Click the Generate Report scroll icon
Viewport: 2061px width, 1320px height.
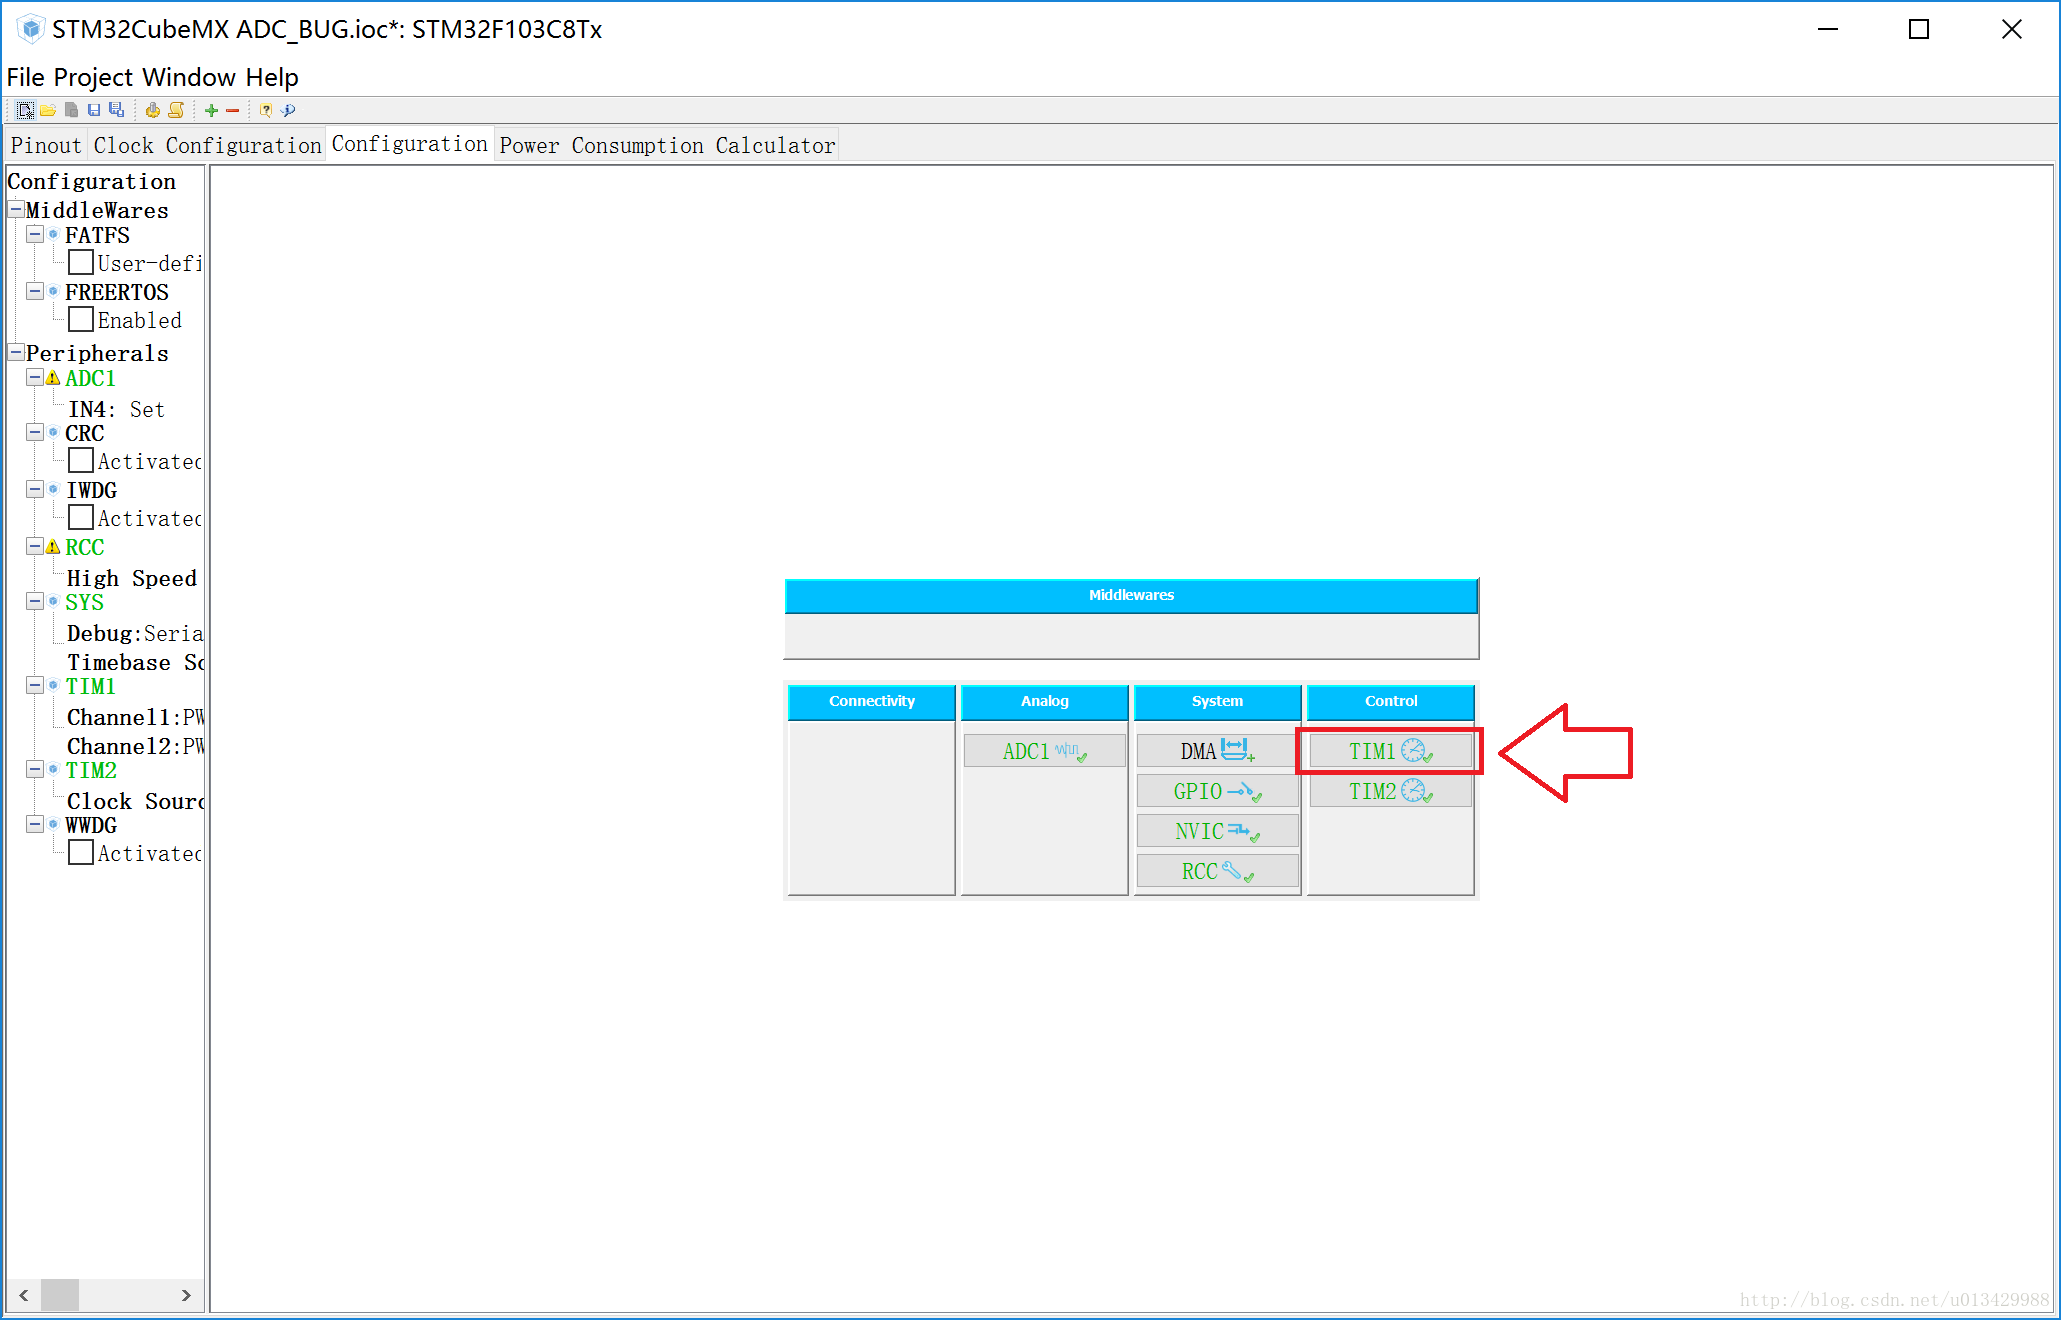(x=176, y=110)
